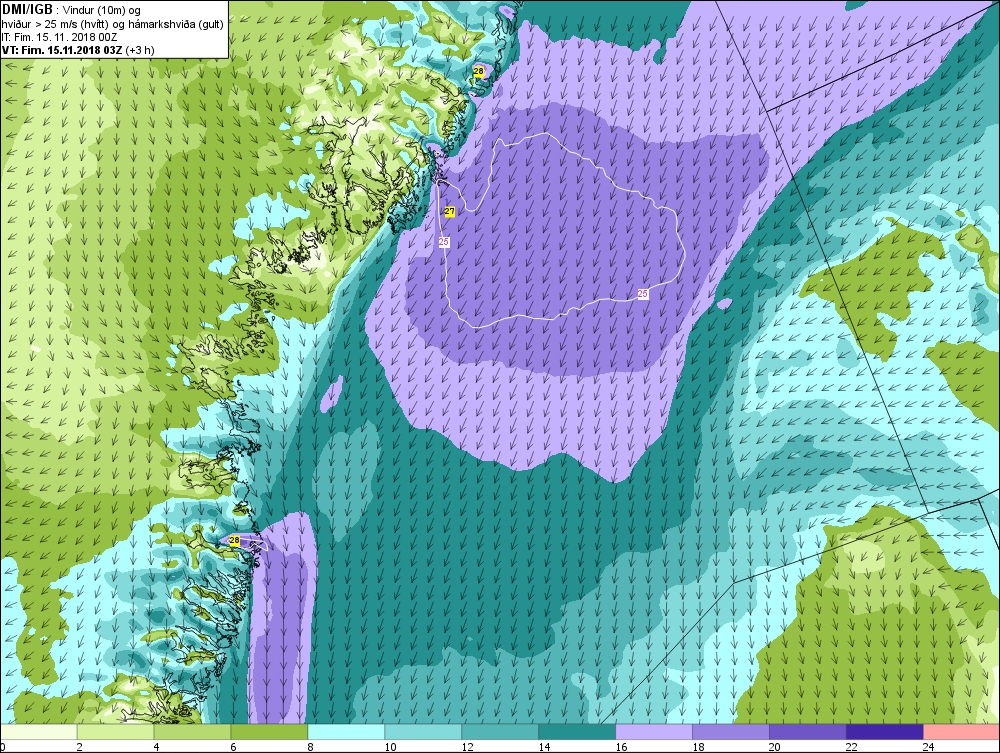Select the 10–12 m/s light teal swatch
This screenshot has width=1000, height=753.
(423, 732)
